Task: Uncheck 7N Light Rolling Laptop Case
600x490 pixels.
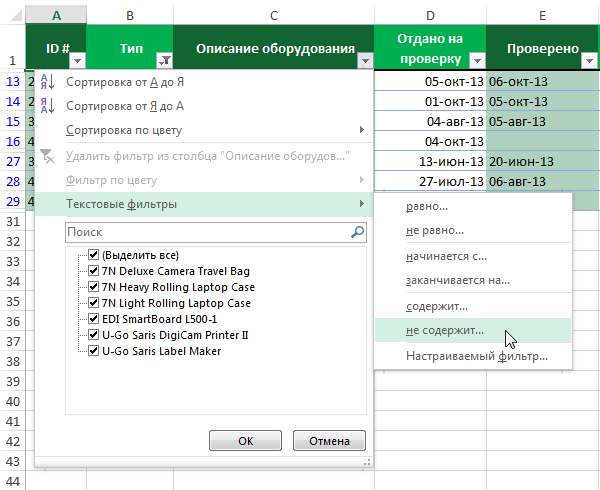Action: point(93,303)
